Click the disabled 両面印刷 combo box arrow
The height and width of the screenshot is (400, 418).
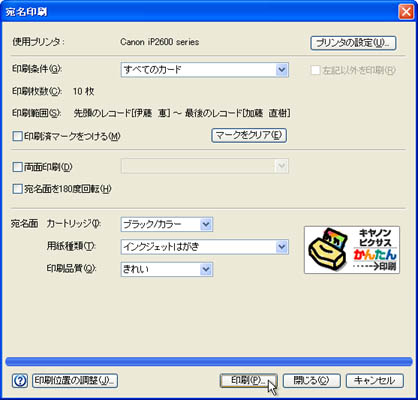[x=281, y=166]
